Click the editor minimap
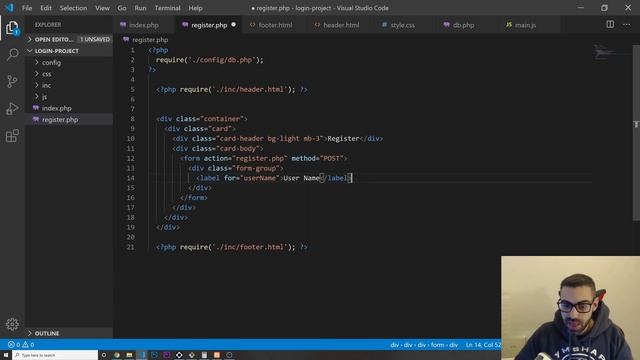This screenshot has height=360, width=640. coord(611,53)
